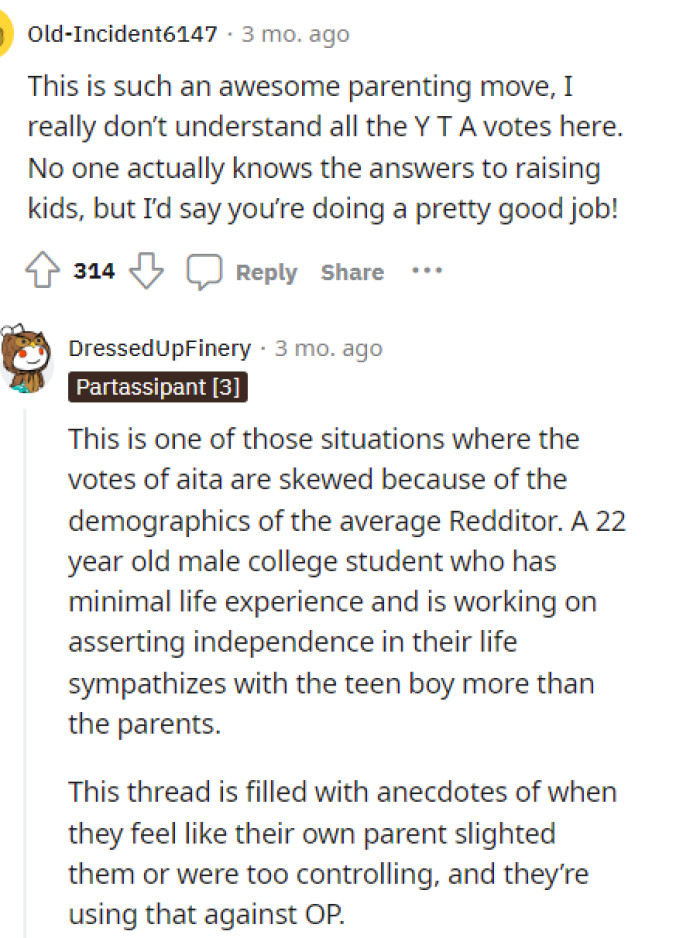Click the speech bubble reply icon
The width and height of the screenshot is (700, 938).
point(206,270)
